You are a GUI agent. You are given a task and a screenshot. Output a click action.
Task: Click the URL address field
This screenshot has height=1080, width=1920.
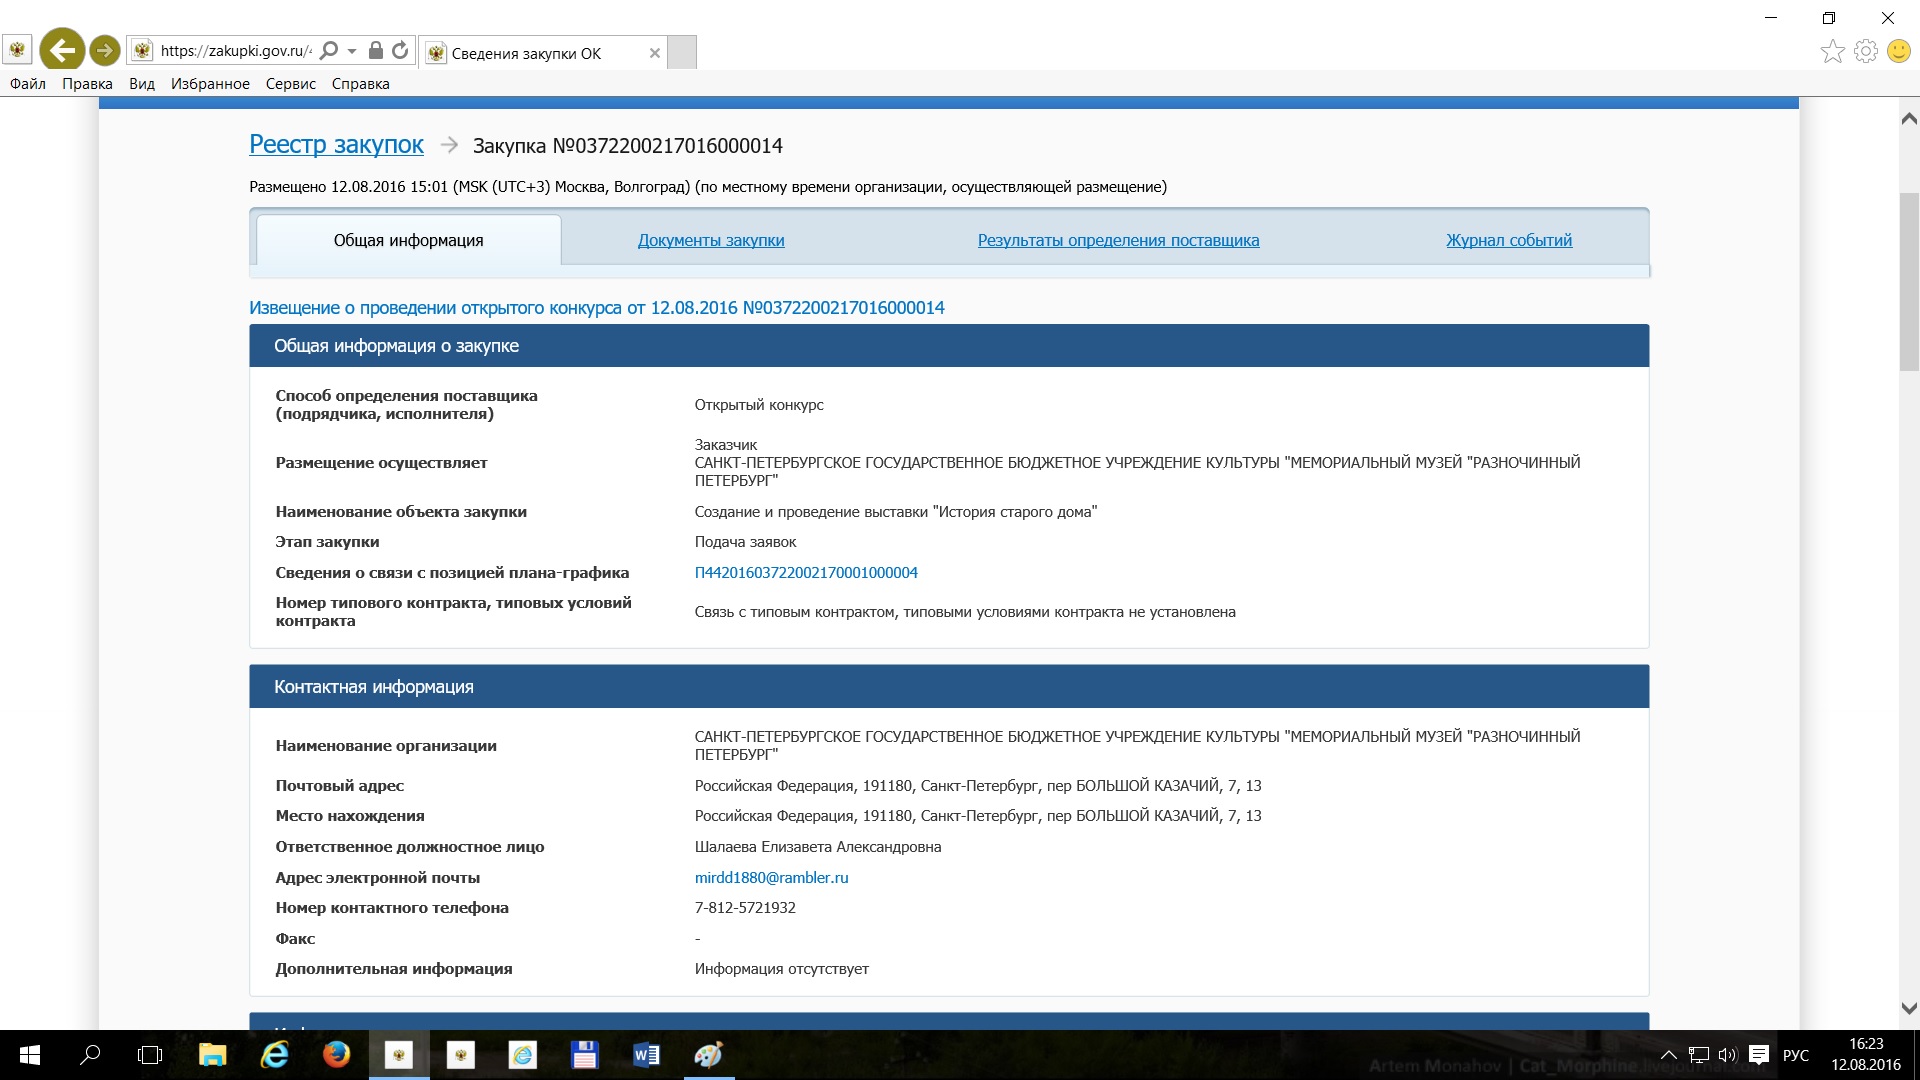(235, 51)
